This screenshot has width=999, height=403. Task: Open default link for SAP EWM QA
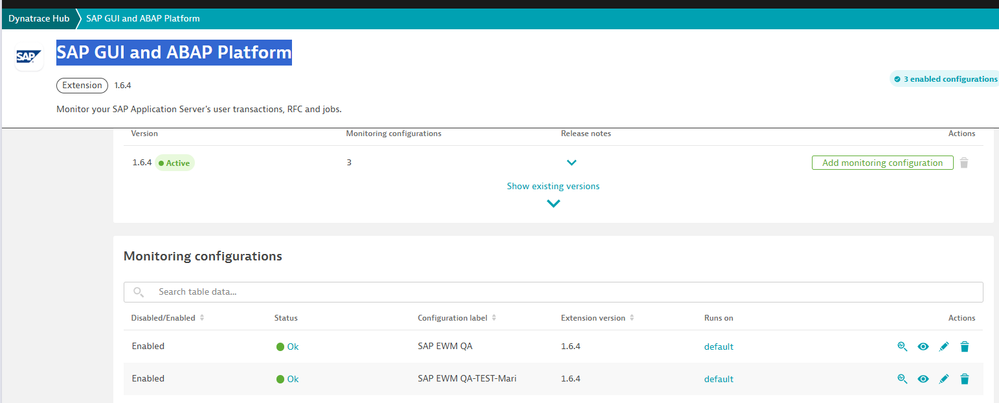718,347
